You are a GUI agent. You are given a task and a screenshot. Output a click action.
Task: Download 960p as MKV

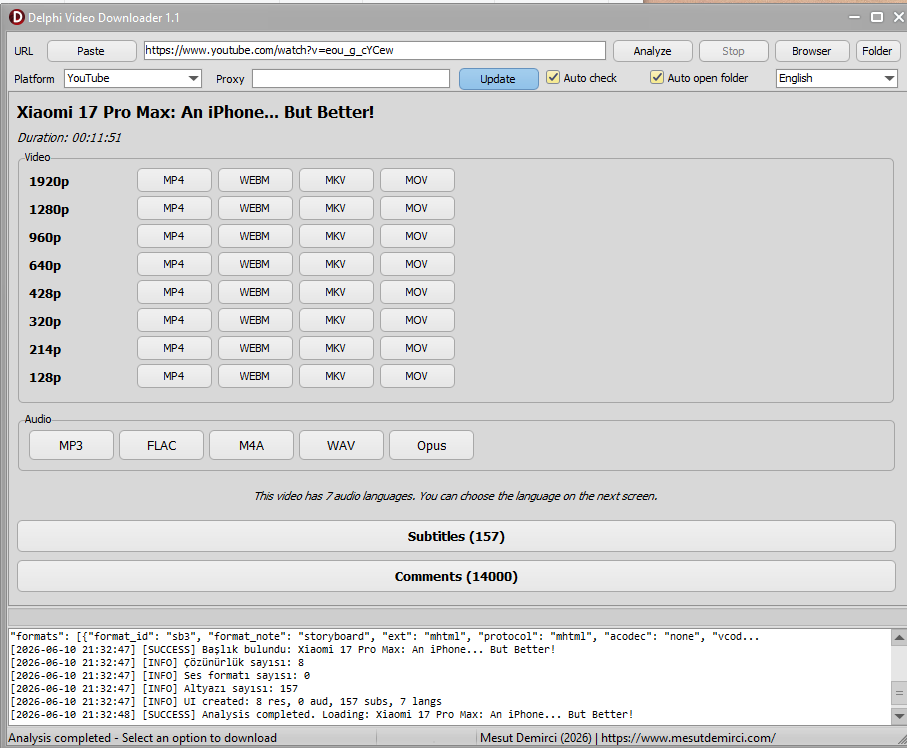click(336, 236)
